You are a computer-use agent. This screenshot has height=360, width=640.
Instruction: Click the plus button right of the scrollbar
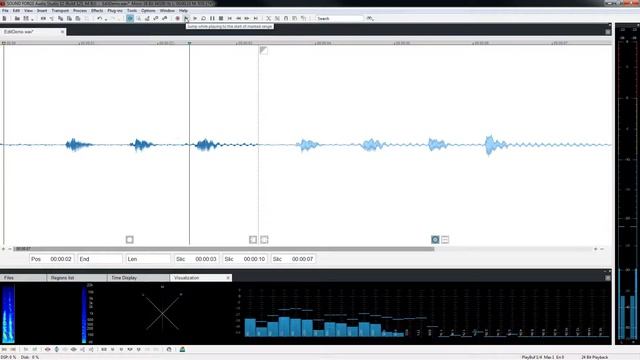pos(596,249)
